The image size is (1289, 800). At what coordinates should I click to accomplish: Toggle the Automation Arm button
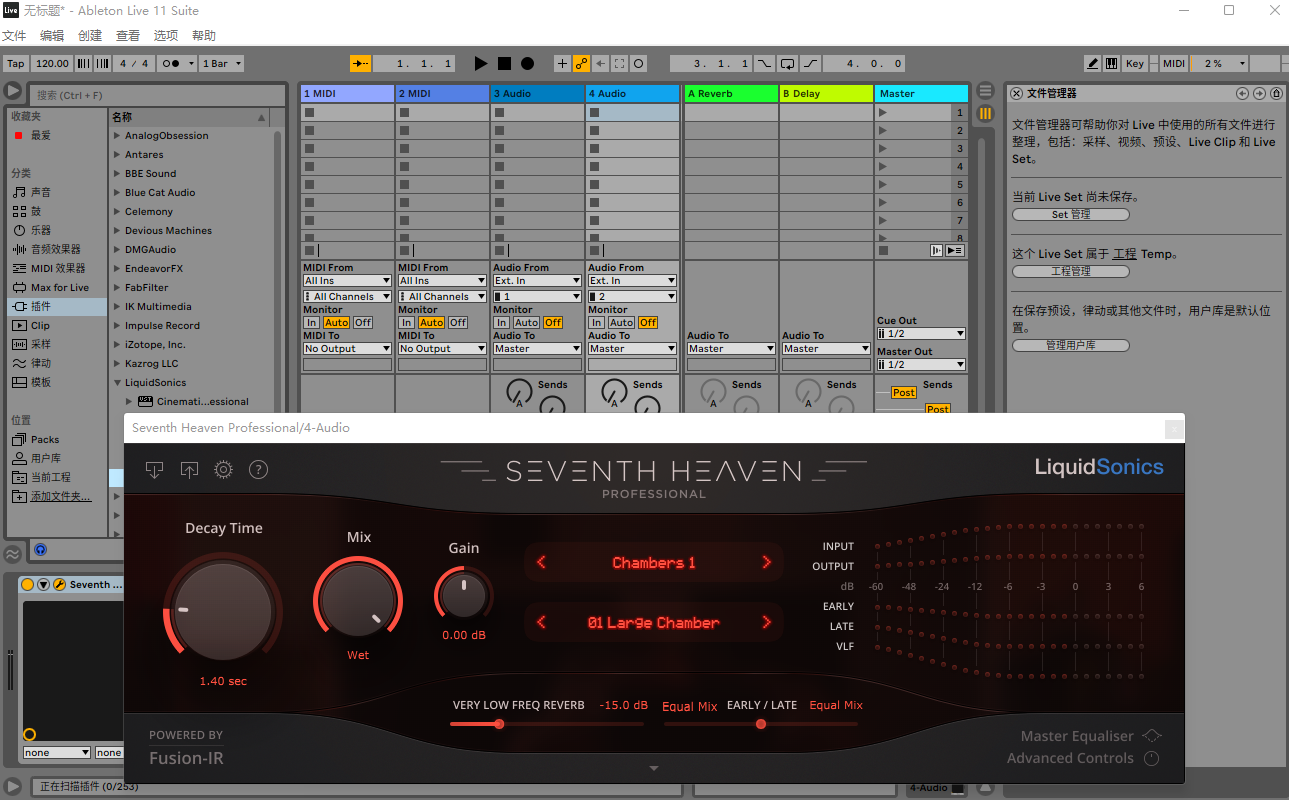(581, 63)
